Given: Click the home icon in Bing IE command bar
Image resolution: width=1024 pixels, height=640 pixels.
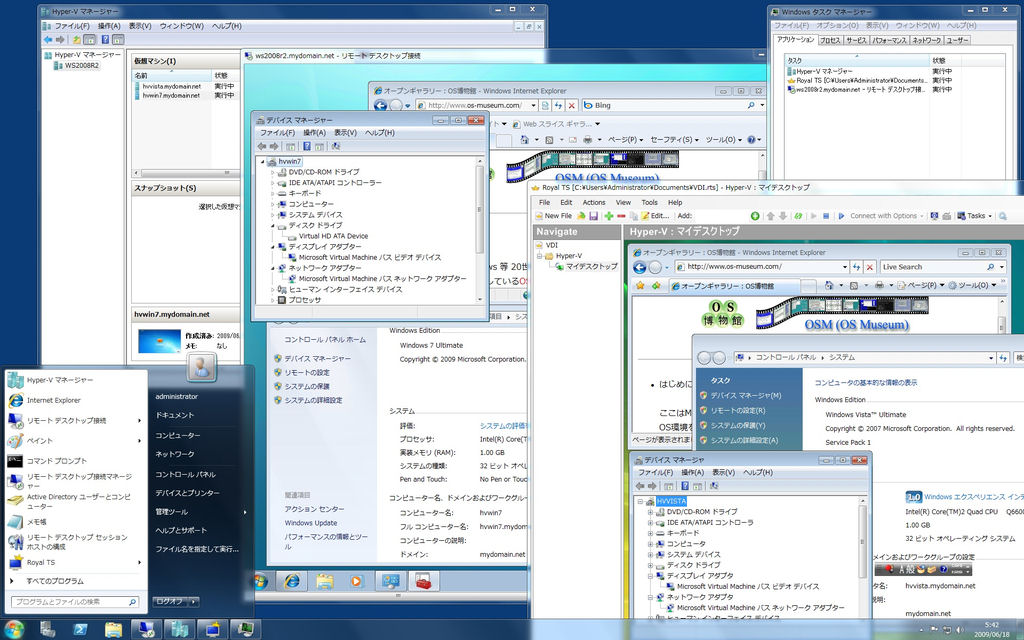Looking at the screenshot, I should click(x=524, y=140).
